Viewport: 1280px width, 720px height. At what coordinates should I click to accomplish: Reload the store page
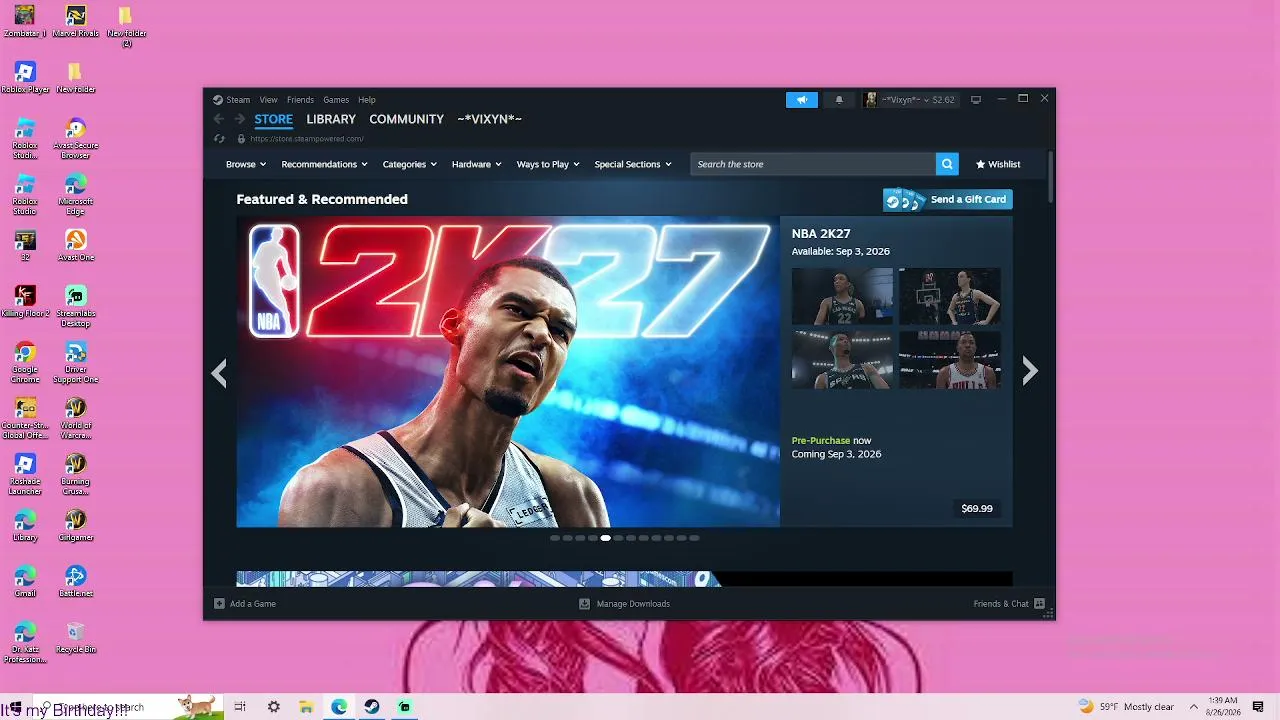coord(219,139)
